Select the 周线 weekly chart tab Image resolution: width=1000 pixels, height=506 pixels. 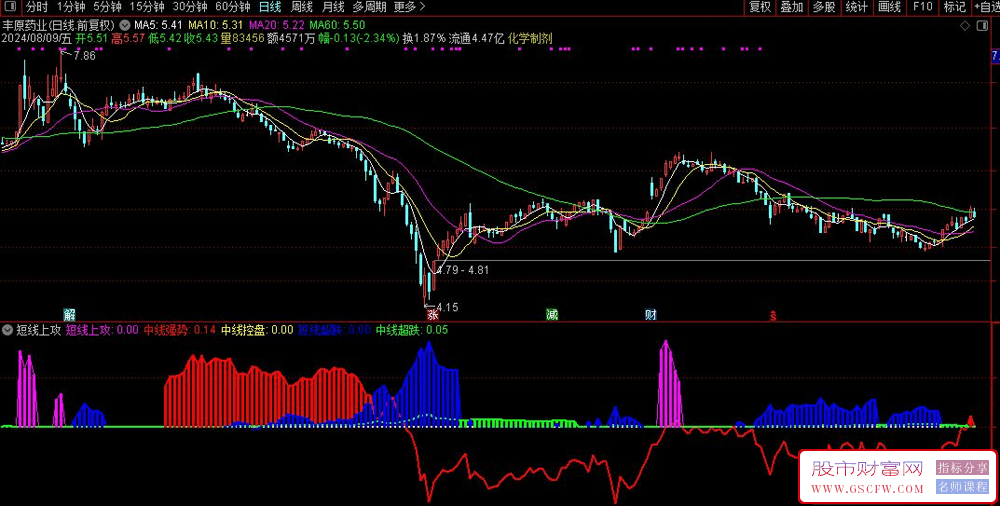301,7
